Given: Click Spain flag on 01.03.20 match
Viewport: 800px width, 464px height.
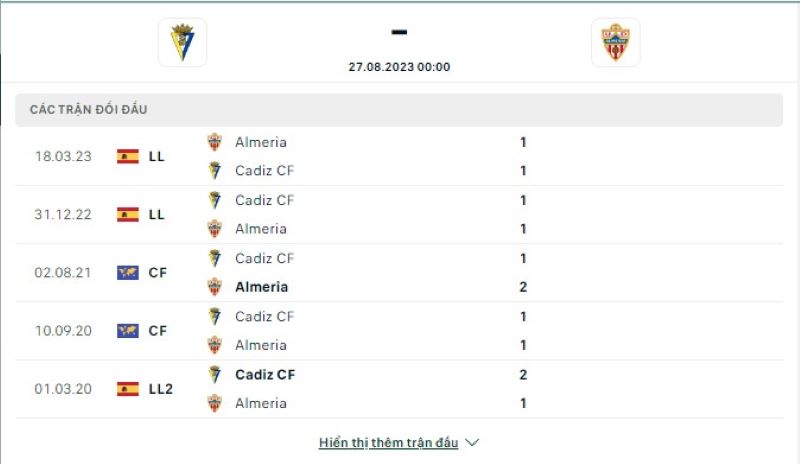Looking at the screenshot, I should (128, 388).
